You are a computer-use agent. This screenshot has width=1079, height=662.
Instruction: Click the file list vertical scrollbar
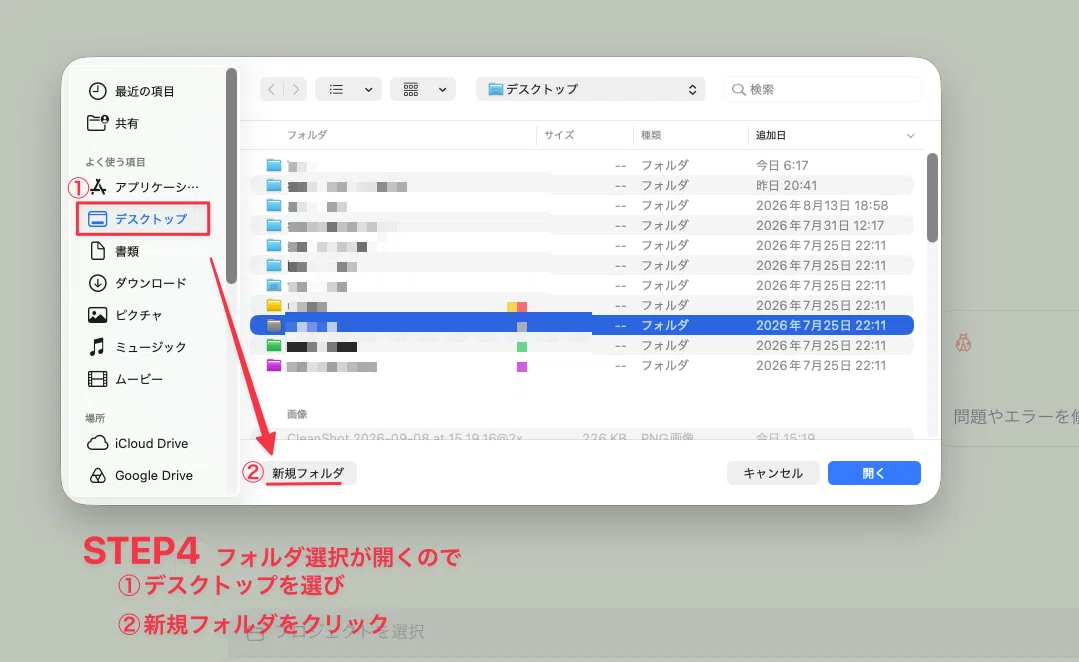tap(932, 197)
